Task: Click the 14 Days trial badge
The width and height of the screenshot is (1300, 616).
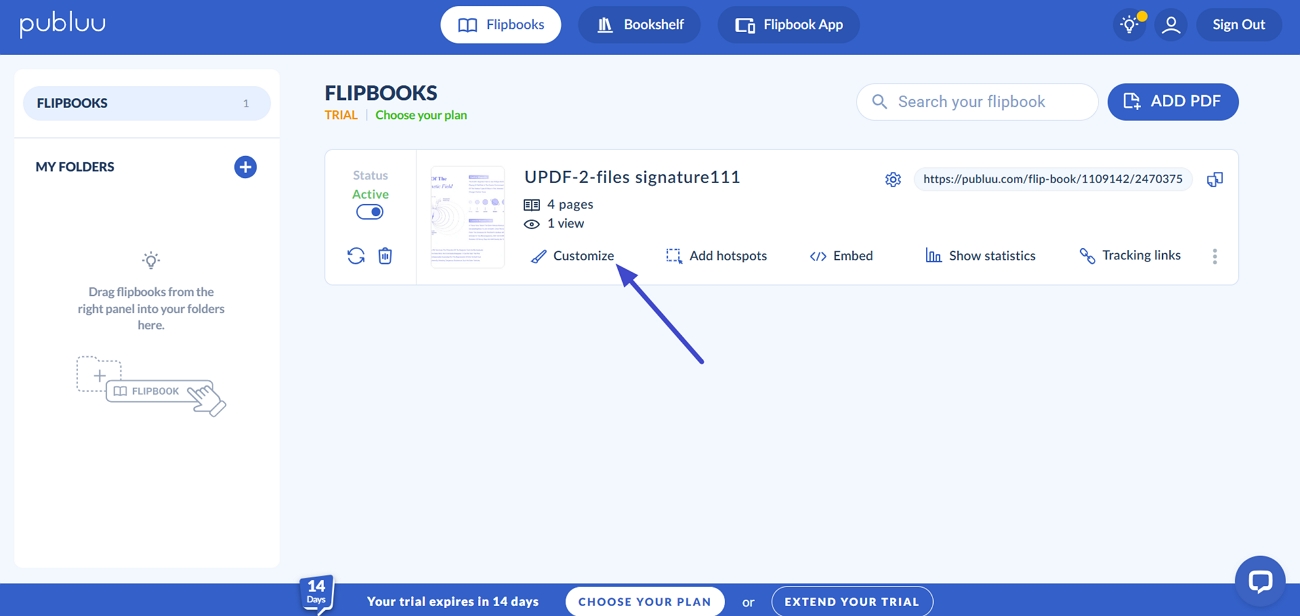Action: coord(316,593)
